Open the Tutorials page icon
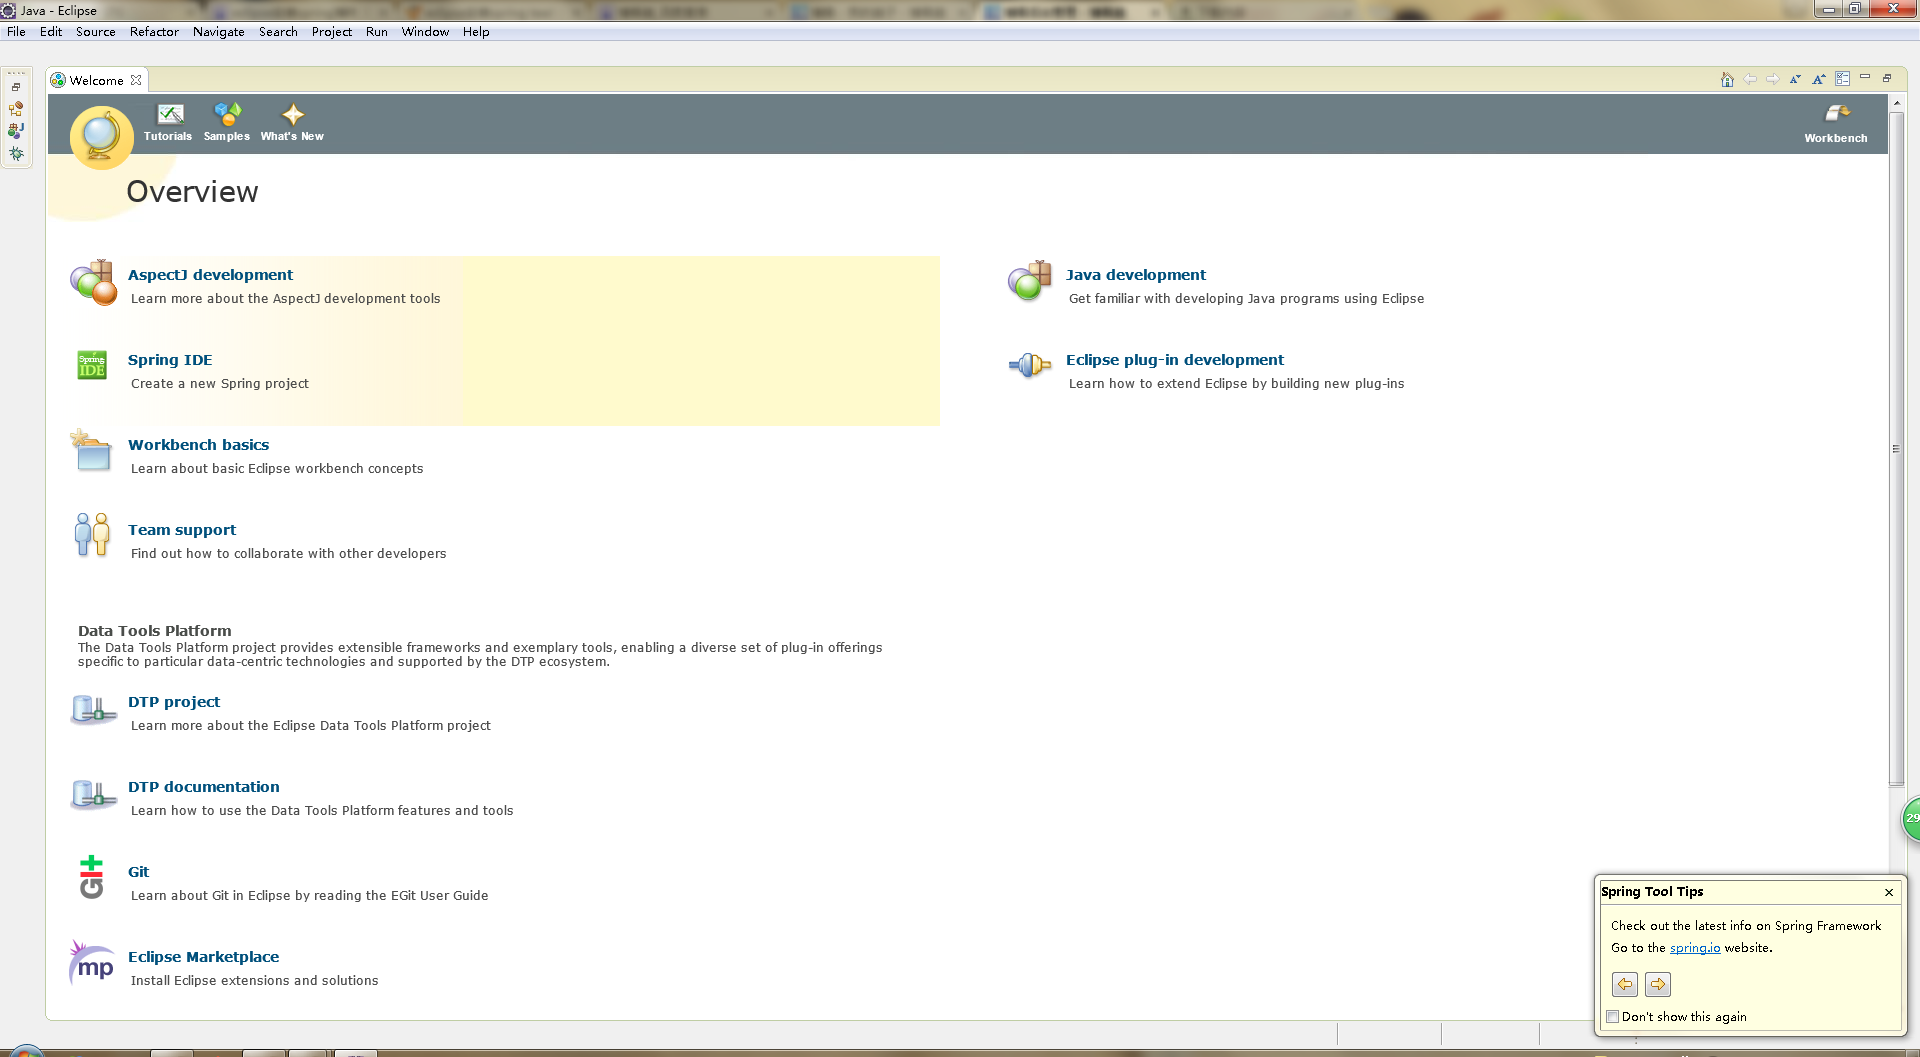Image resolution: width=1920 pixels, height=1057 pixels. point(171,114)
